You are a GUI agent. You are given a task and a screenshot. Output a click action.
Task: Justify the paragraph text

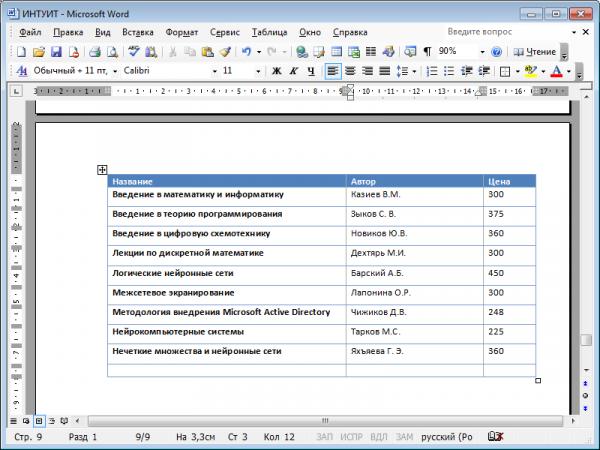[385, 71]
